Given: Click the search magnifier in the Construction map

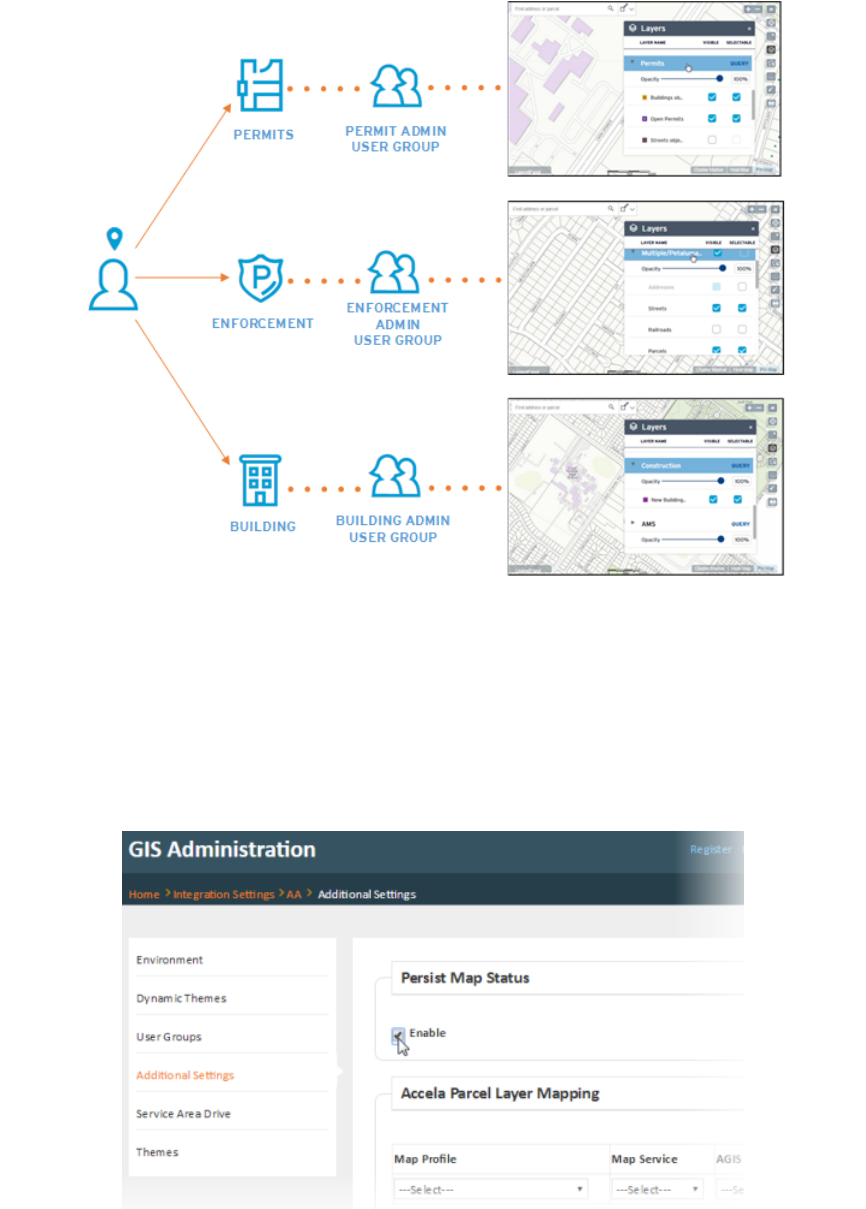Looking at the screenshot, I should (x=610, y=408).
